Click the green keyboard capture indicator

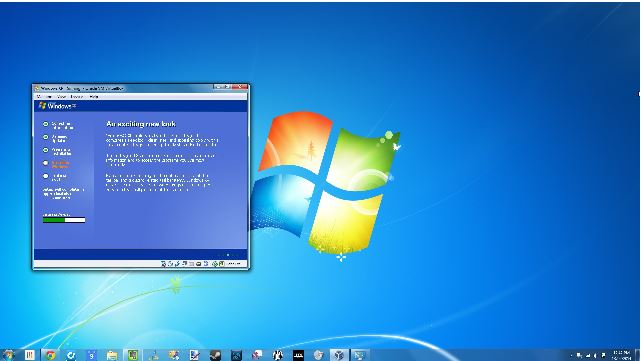click(222, 264)
